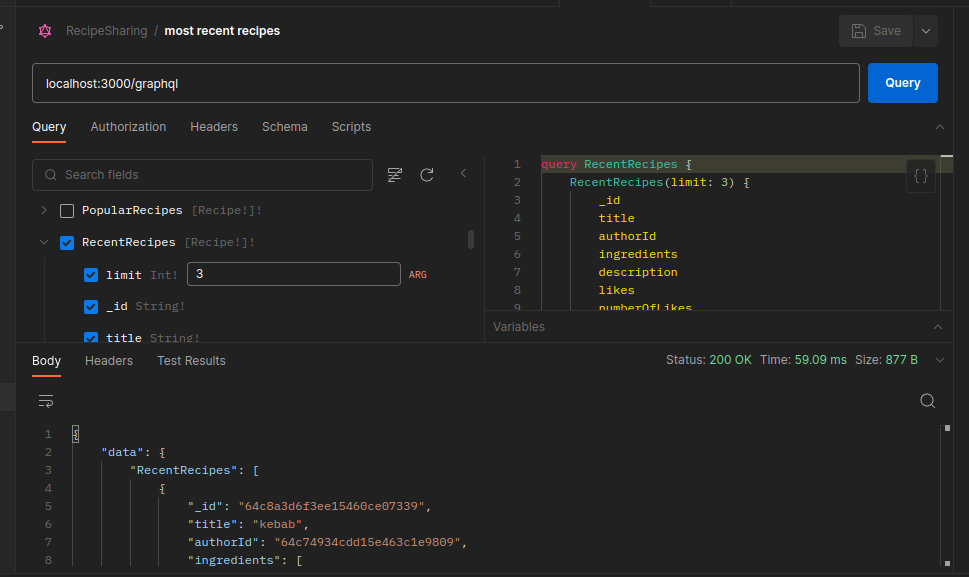Click the description line in query editor
The height and width of the screenshot is (577, 969).
(638, 272)
